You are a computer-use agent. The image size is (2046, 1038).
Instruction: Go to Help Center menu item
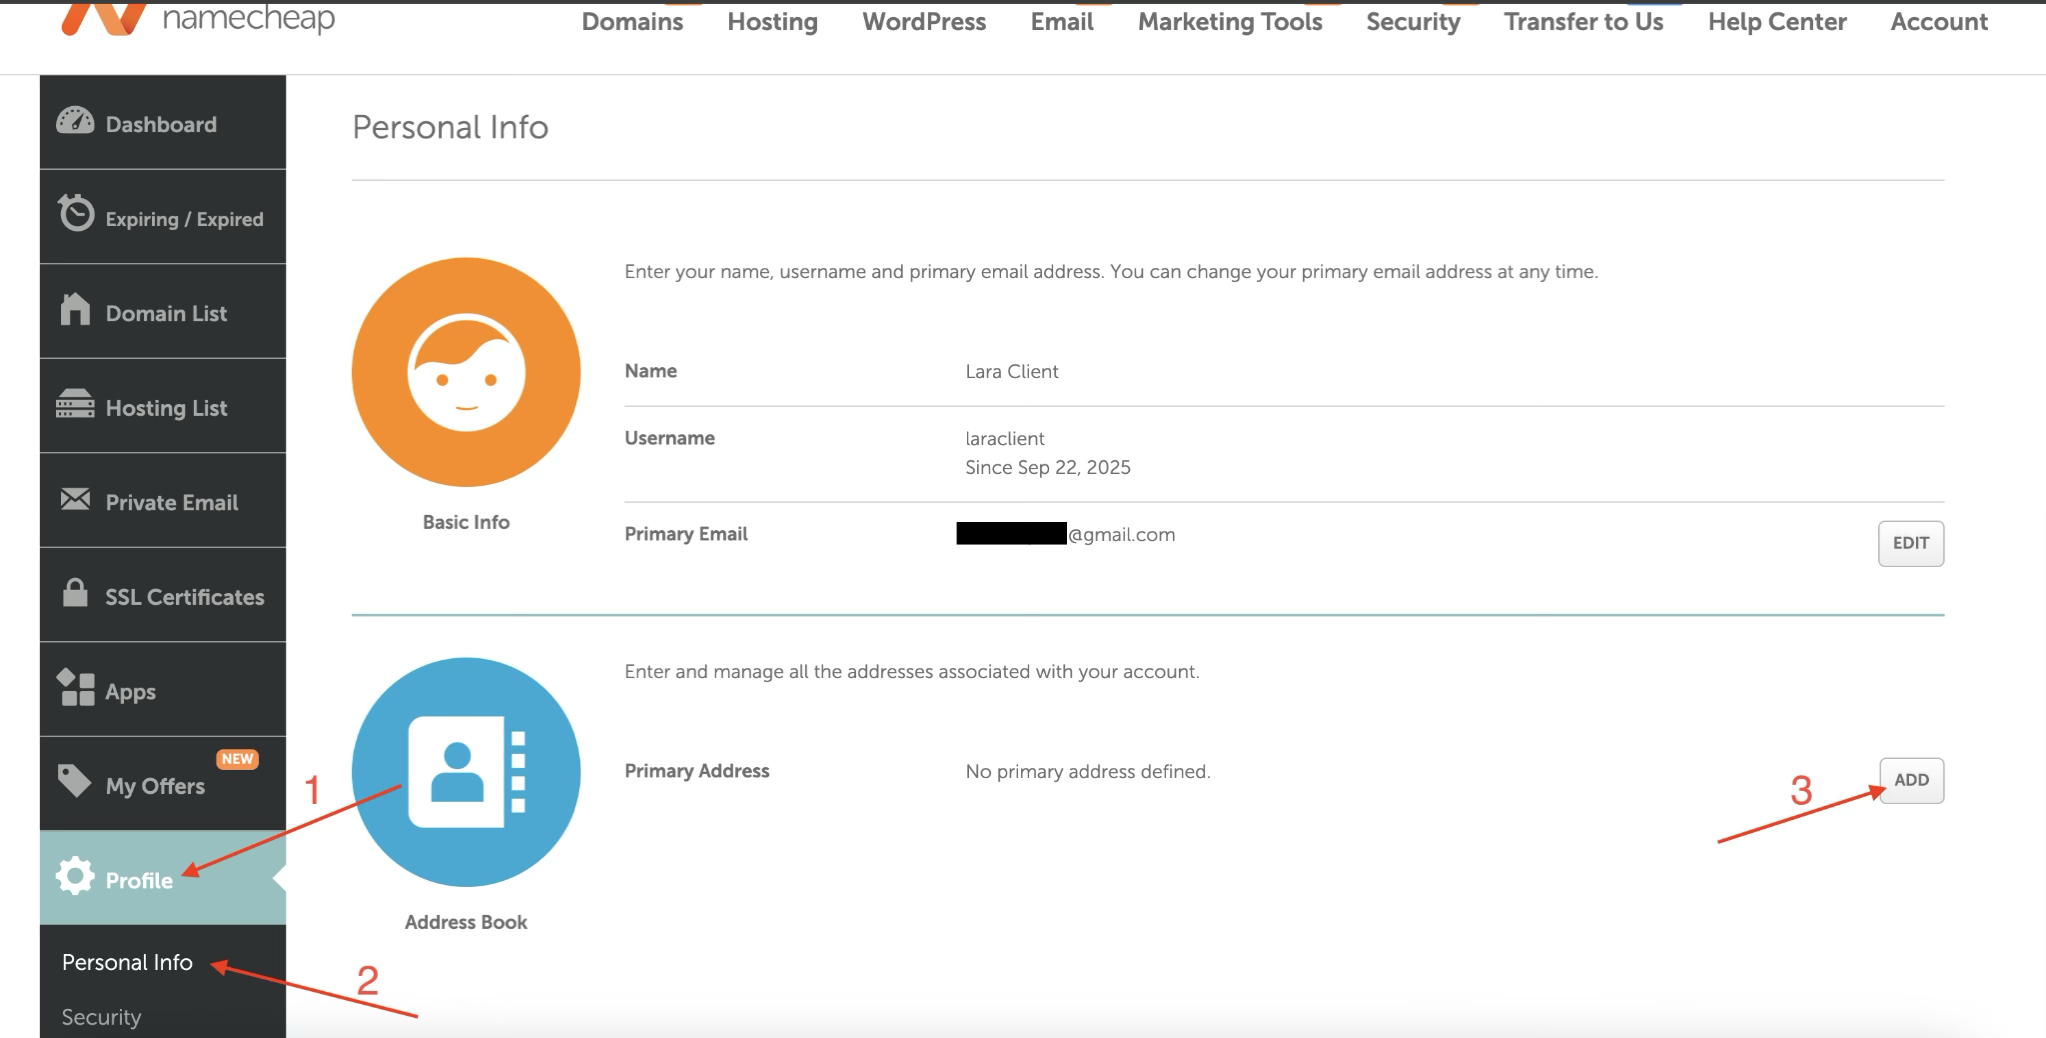pyautogui.click(x=1776, y=22)
